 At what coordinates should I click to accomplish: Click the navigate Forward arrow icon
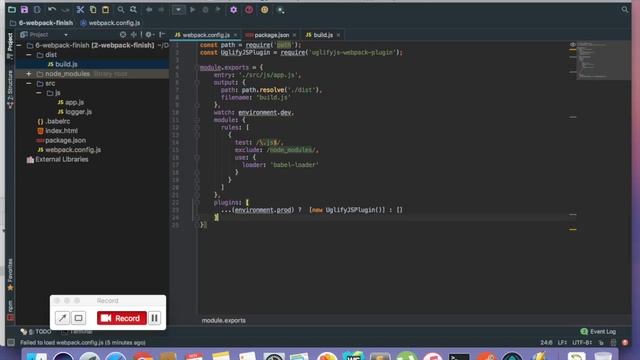161,9
